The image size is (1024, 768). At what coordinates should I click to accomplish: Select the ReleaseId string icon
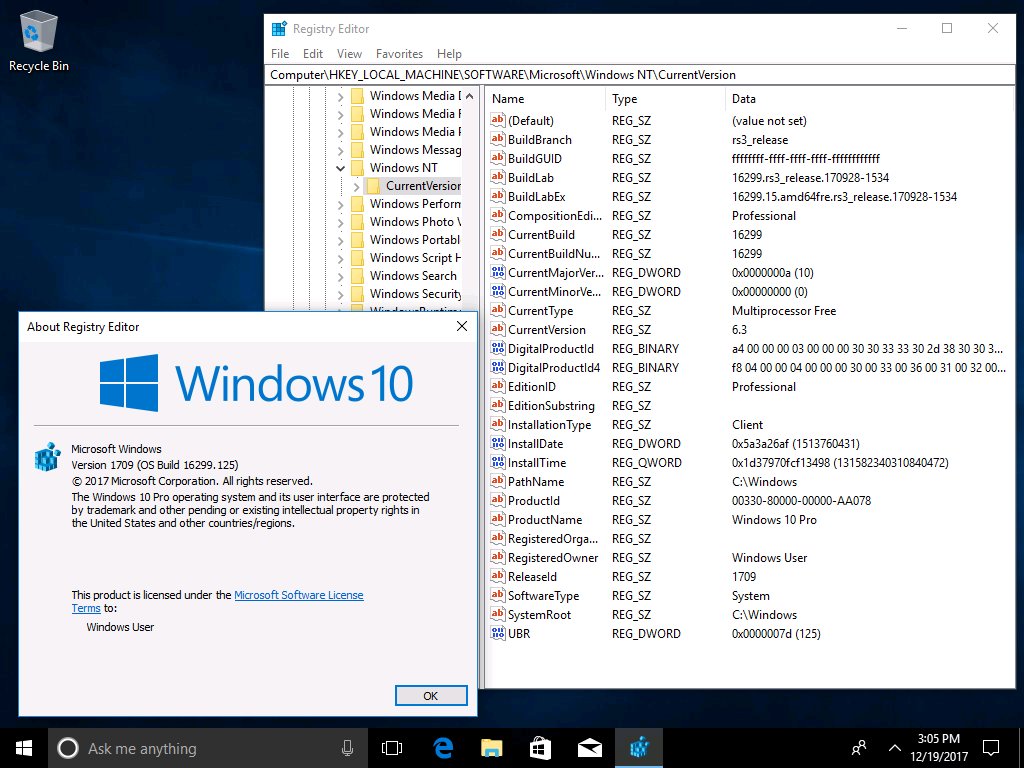tap(498, 577)
